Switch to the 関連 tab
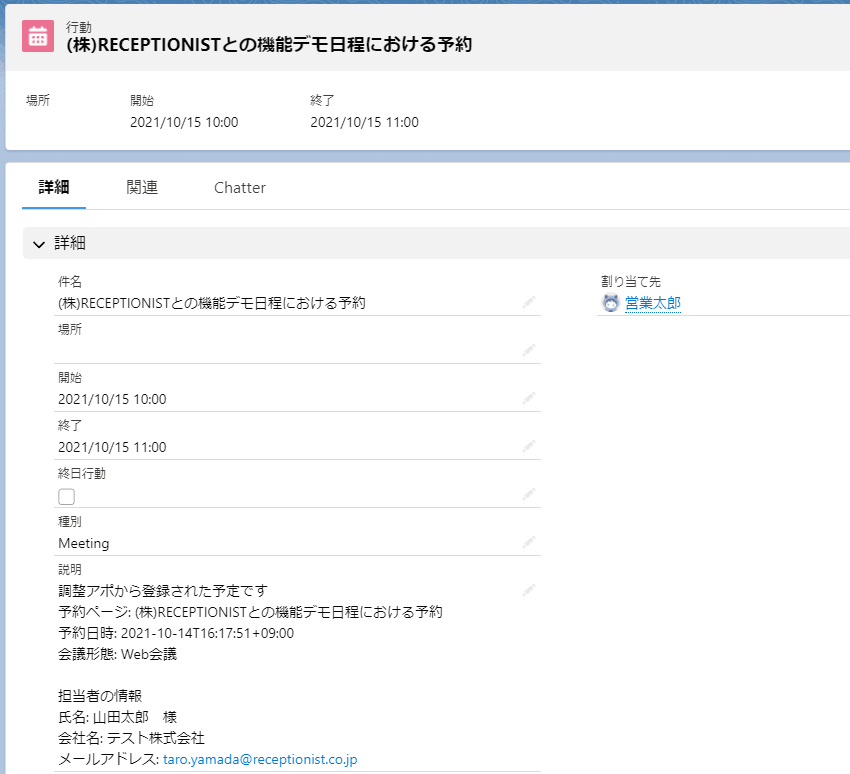Image resolution: width=850 pixels, height=774 pixels. (142, 188)
